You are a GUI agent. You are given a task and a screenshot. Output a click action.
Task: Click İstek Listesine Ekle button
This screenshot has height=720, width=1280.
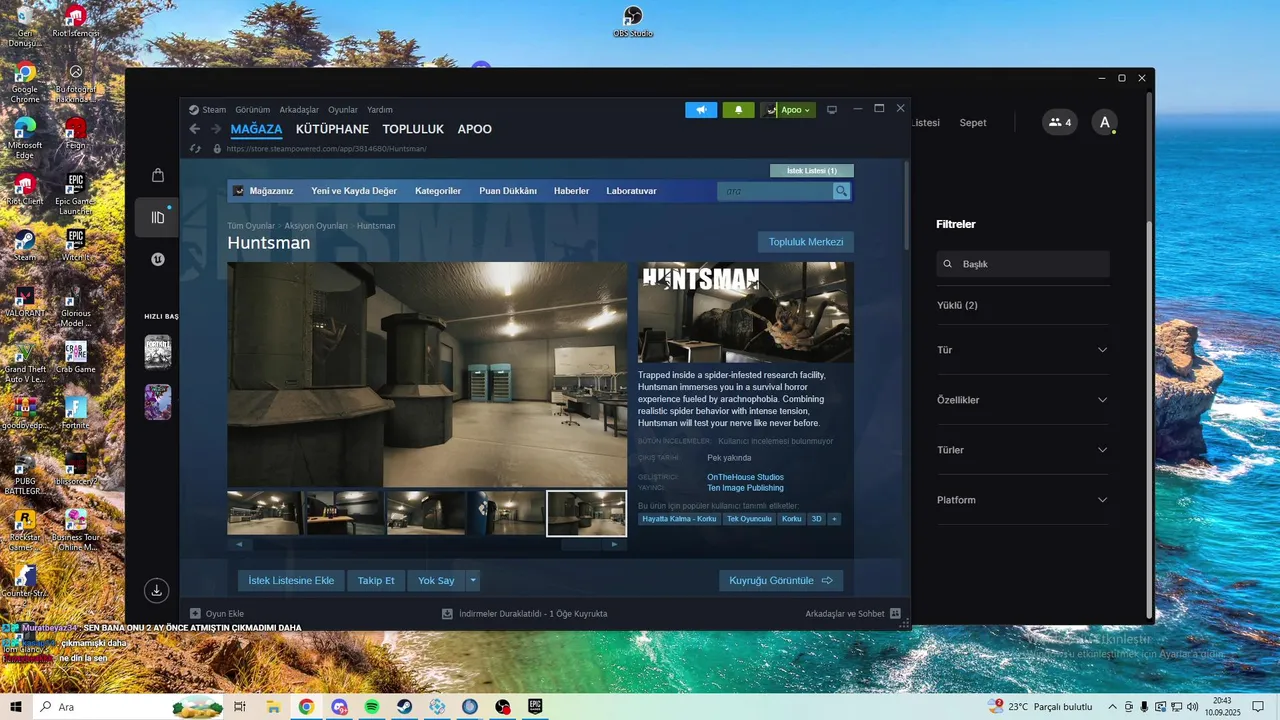point(291,580)
